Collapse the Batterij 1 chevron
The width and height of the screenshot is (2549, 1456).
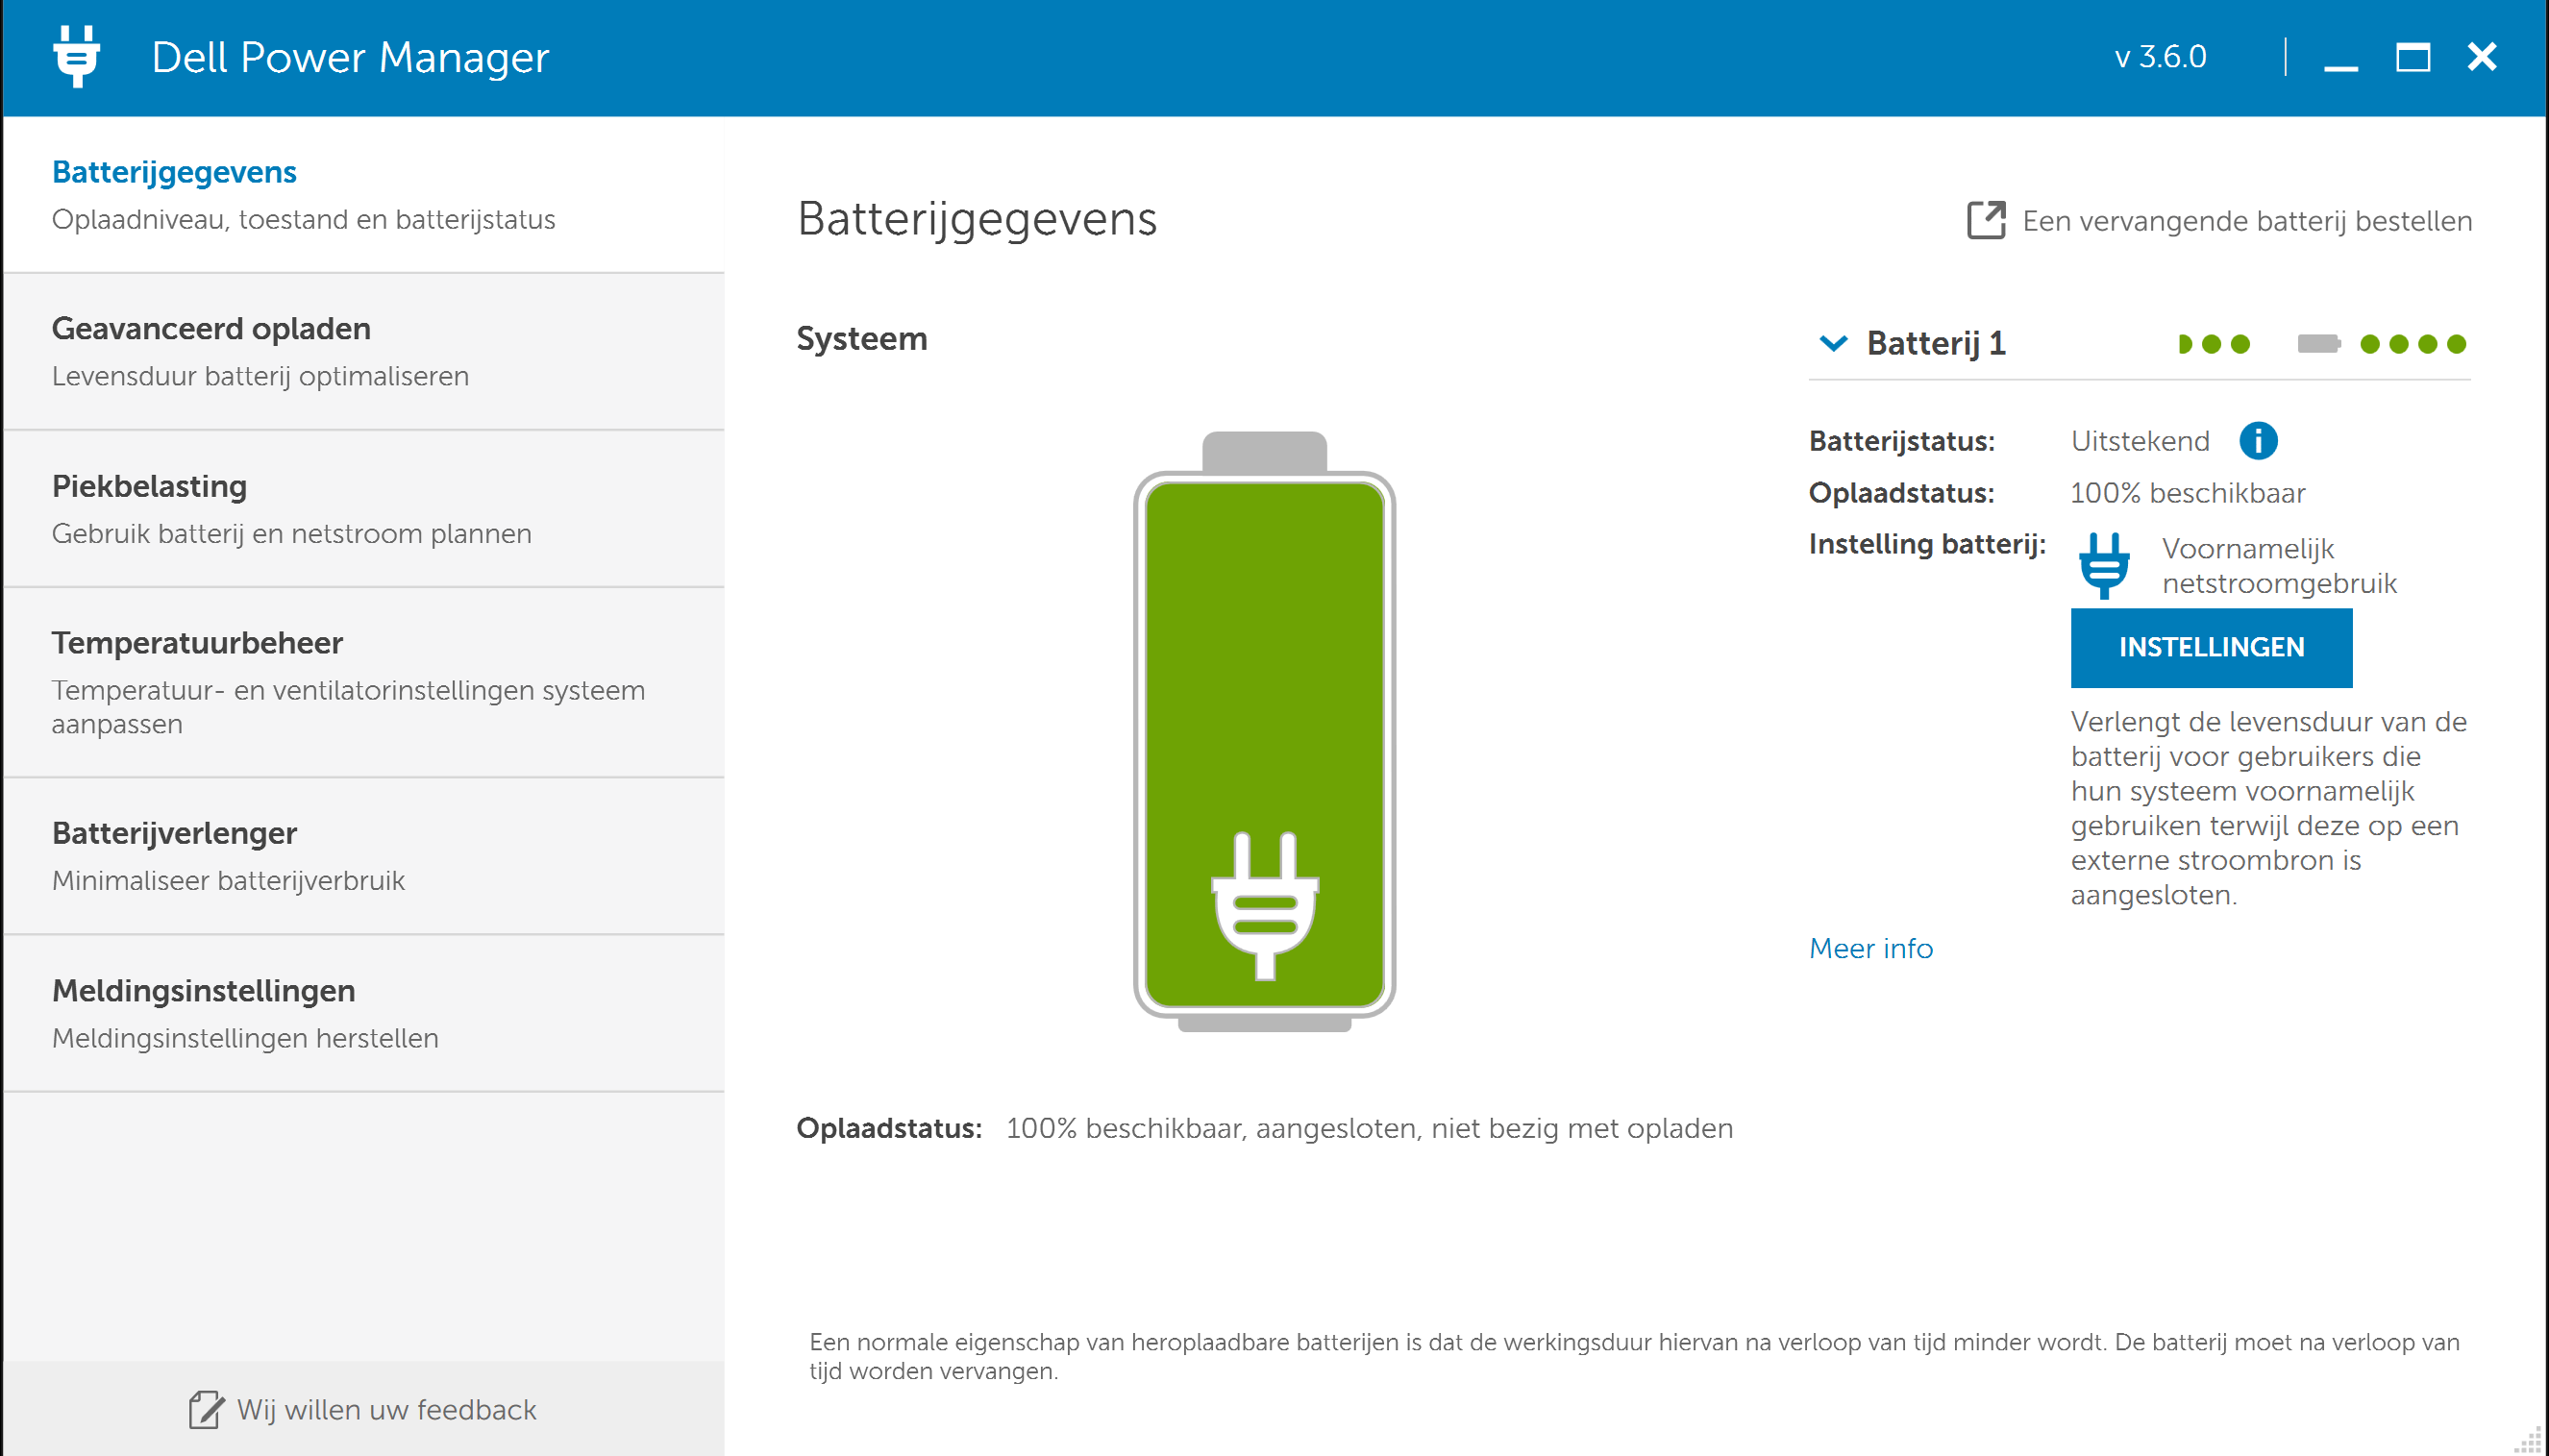click(1832, 343)
